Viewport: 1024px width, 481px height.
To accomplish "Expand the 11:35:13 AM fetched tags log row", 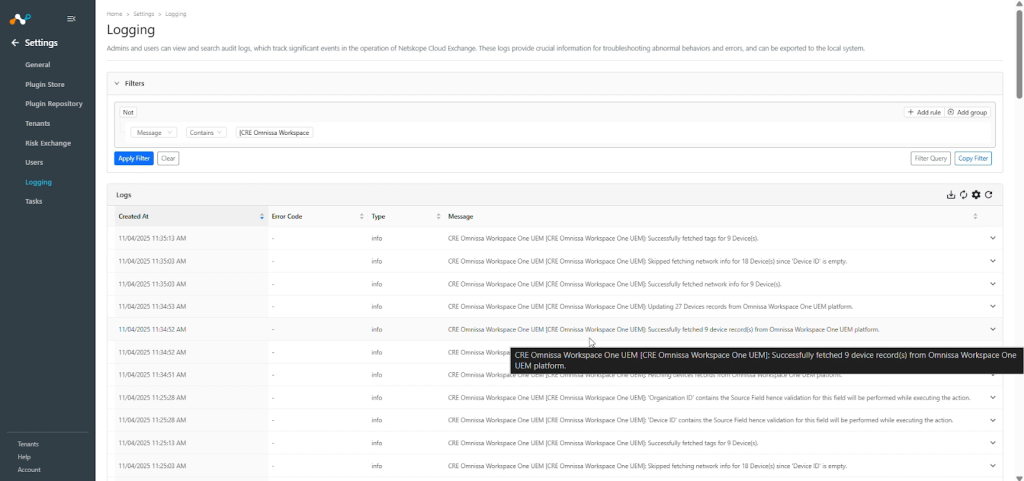I will coord(993,238).
